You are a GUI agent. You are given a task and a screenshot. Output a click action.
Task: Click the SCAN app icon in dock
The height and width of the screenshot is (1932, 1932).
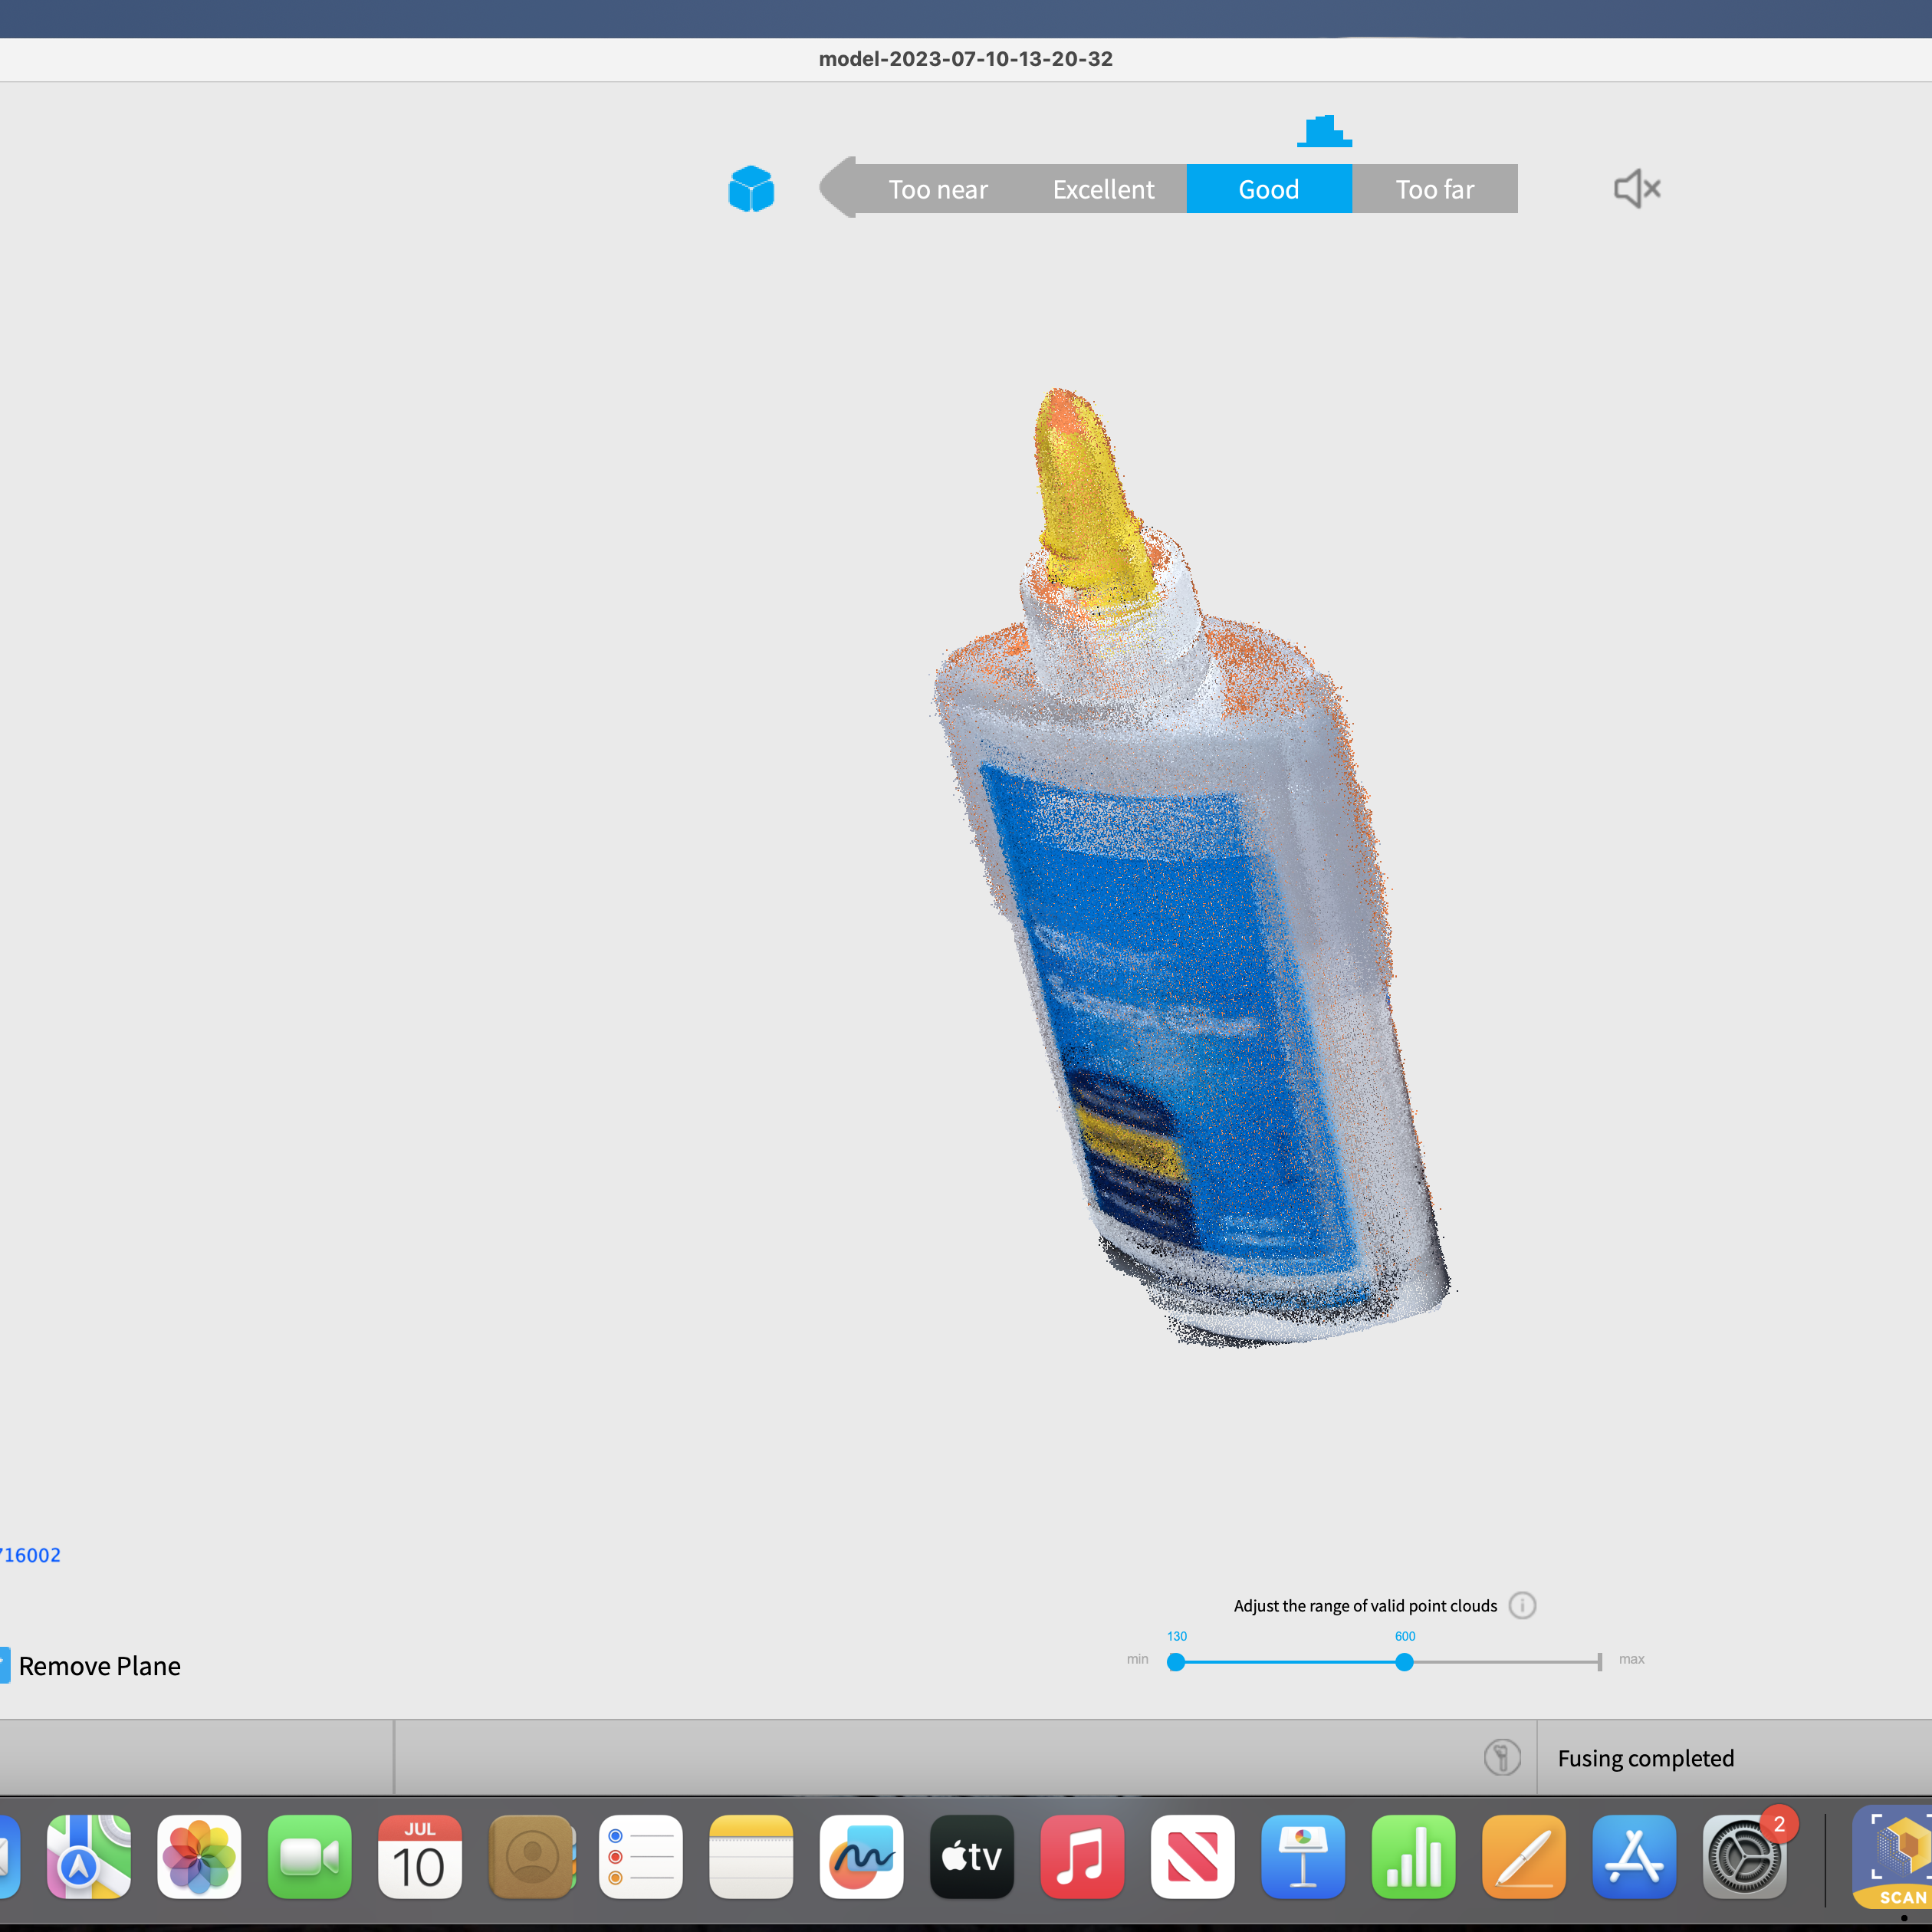tap(1892, 1856)
